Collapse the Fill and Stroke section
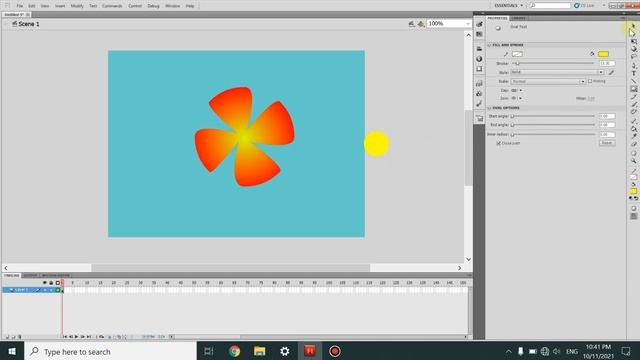 point(489,45)
